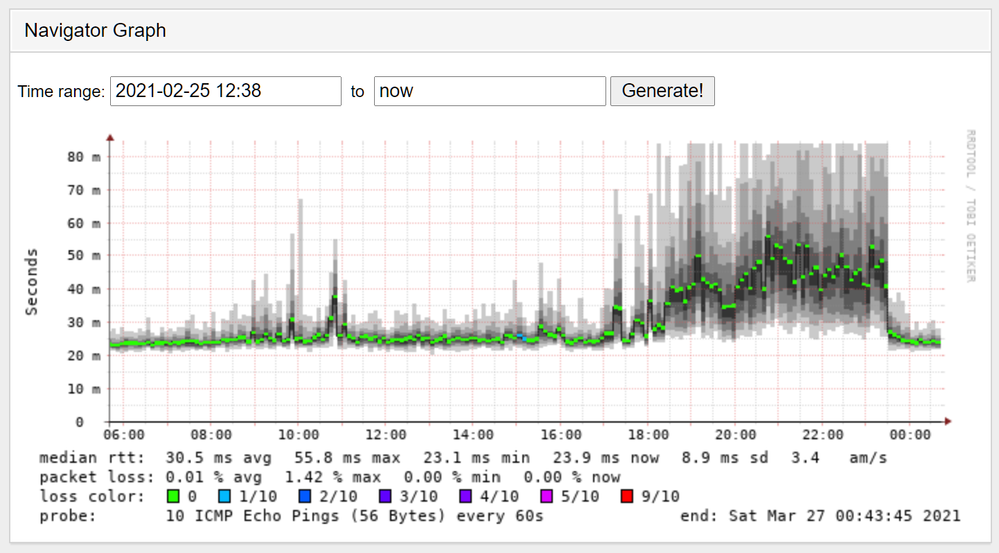Click the light blue '1/10' loss swatch
Viewport: 999px width, 553px height.
point(224,496)
